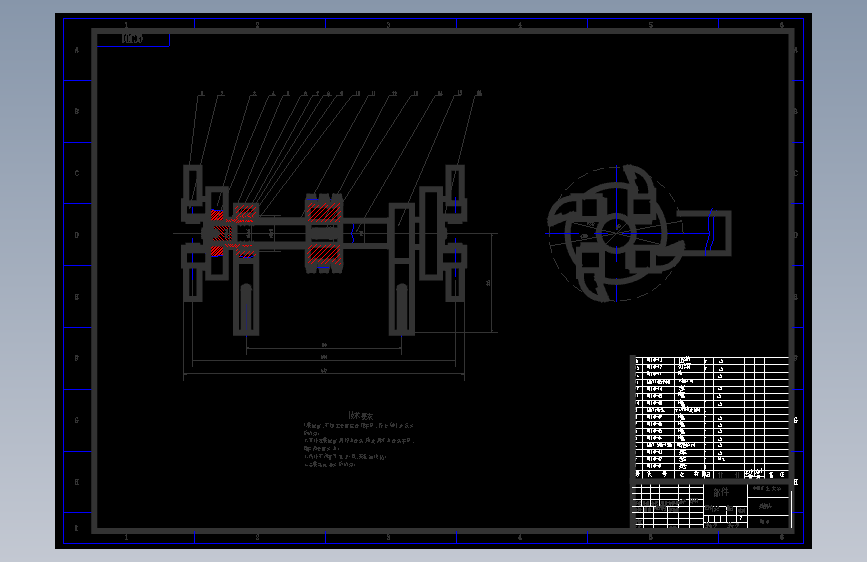The height and width of the screenshot is (562, 867).
Task: Select zone number 4 on the bottom border
Action: (x=520, y=537)
